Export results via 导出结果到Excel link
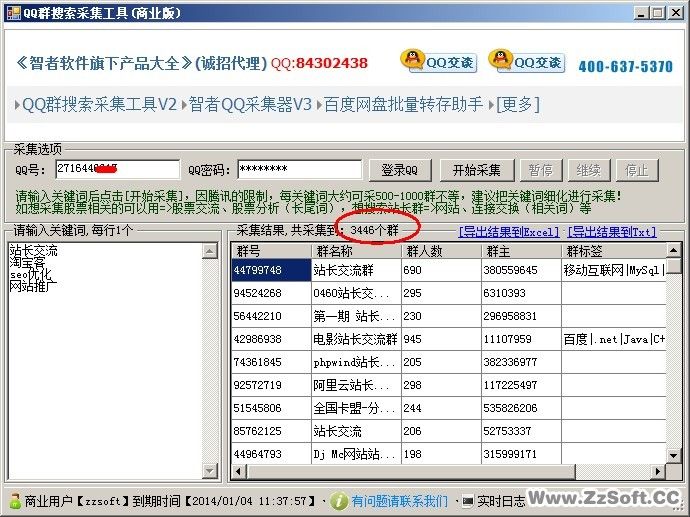690x517 pixels. [509, 231]
